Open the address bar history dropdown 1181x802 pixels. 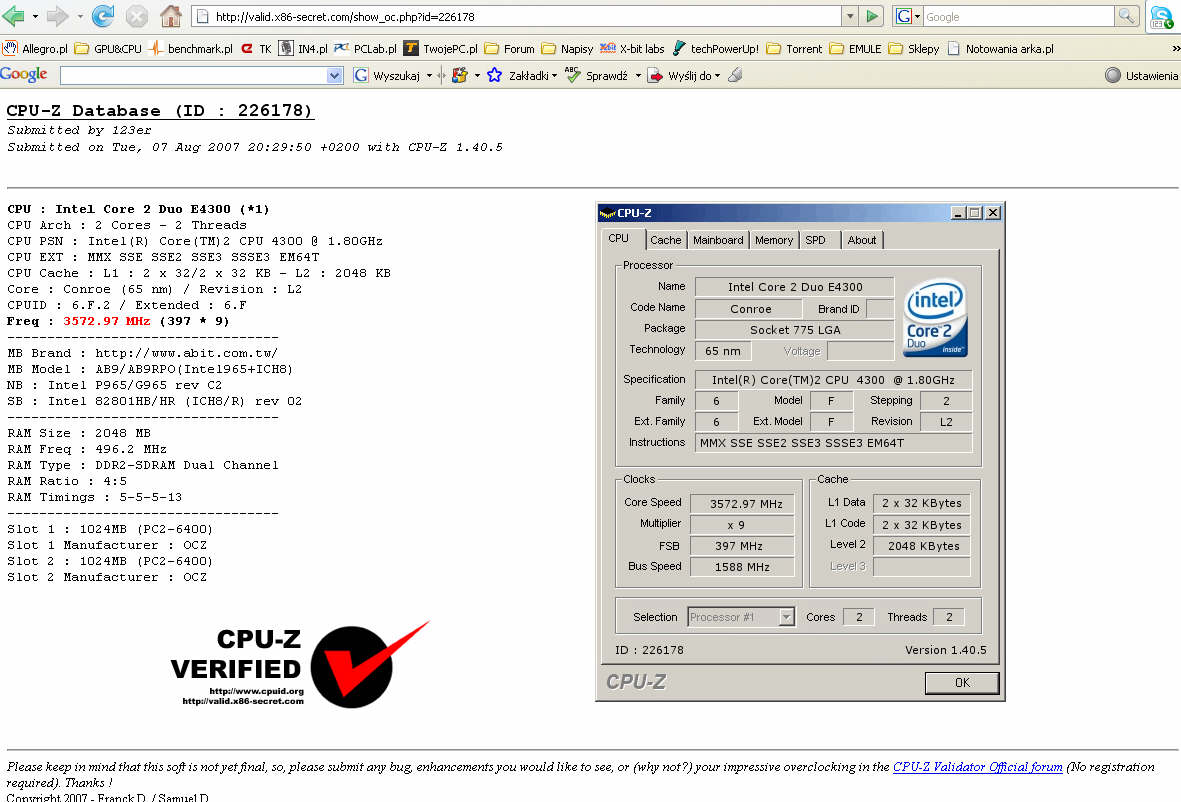850,16
